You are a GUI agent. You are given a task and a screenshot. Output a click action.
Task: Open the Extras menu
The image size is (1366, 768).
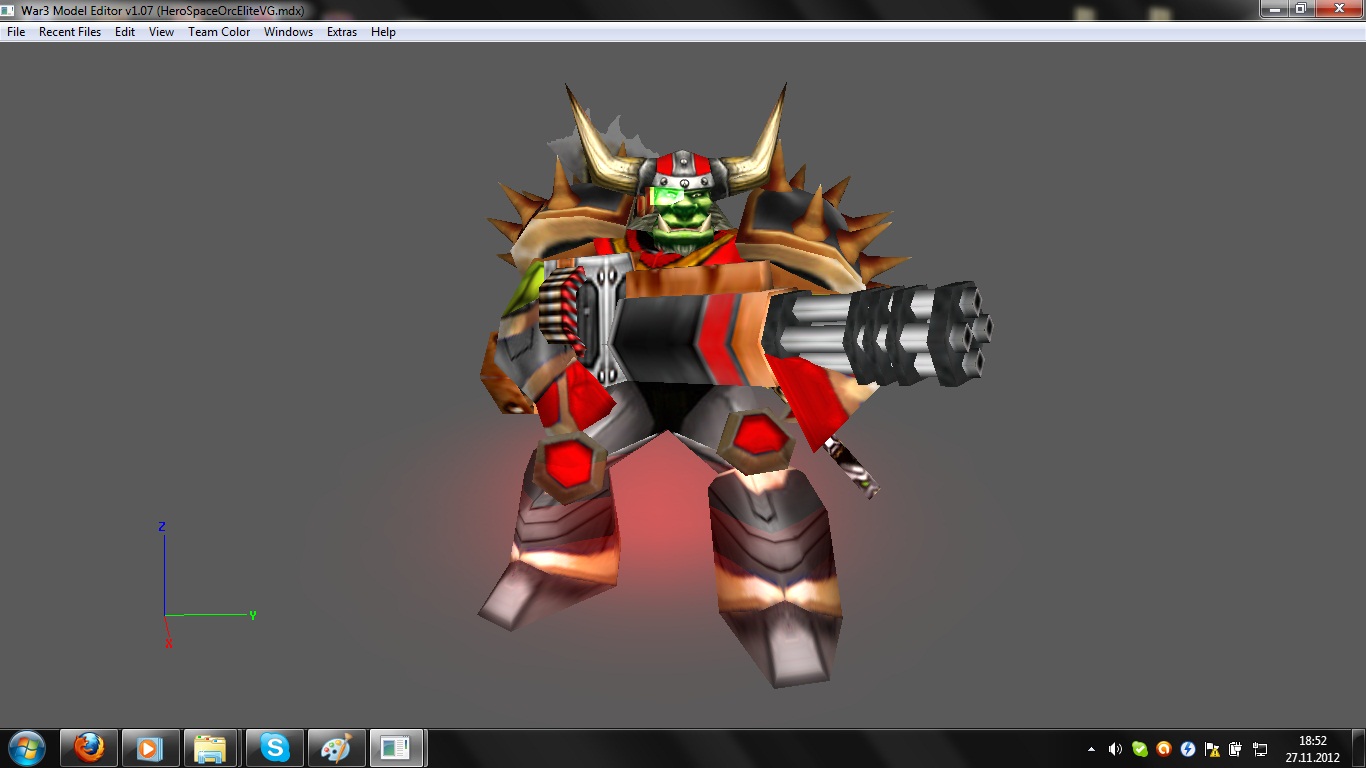click(342, 32)
